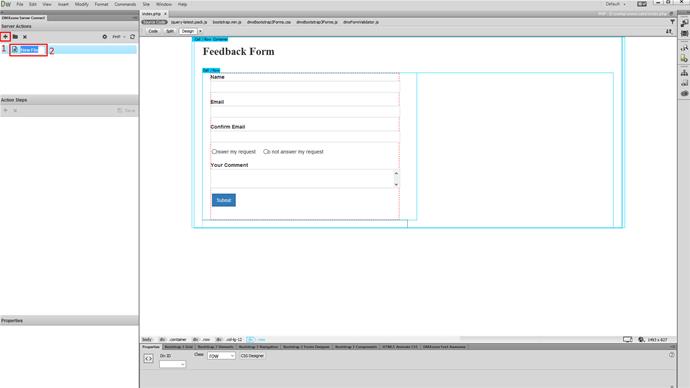
Task: Select the 'answer my request' radio button
Action: point(214,152)
